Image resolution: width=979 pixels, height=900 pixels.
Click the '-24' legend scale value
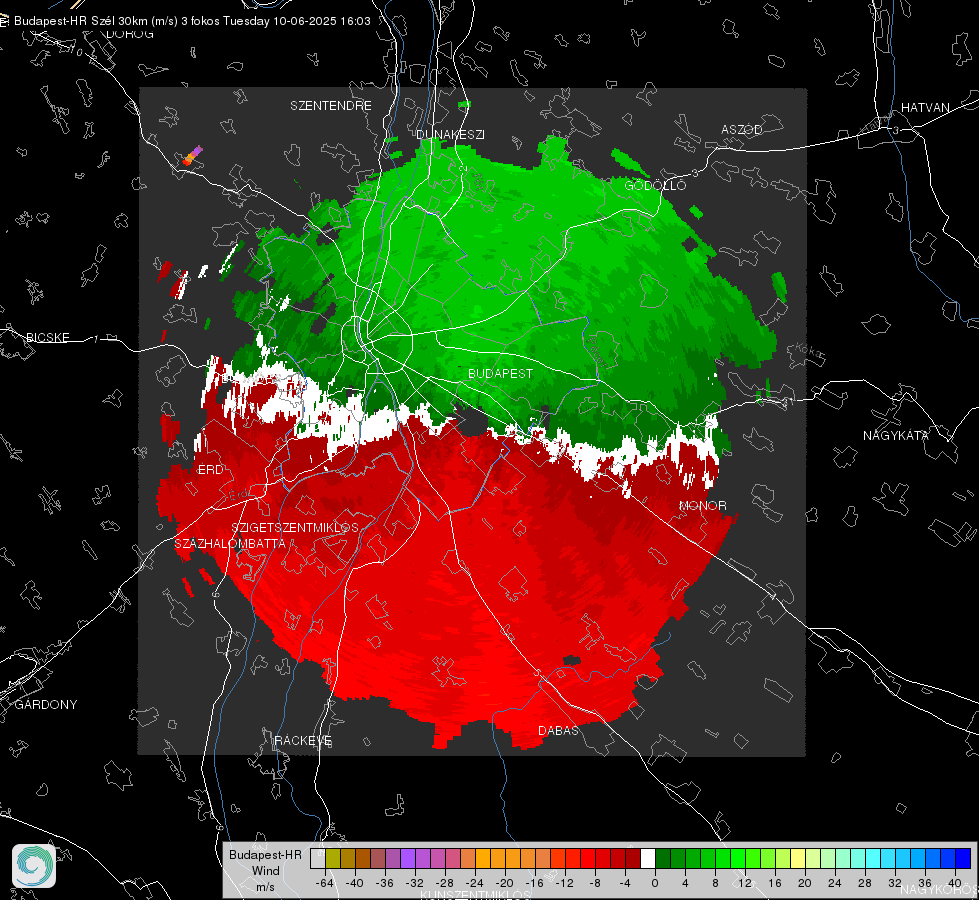click(475, 883)
